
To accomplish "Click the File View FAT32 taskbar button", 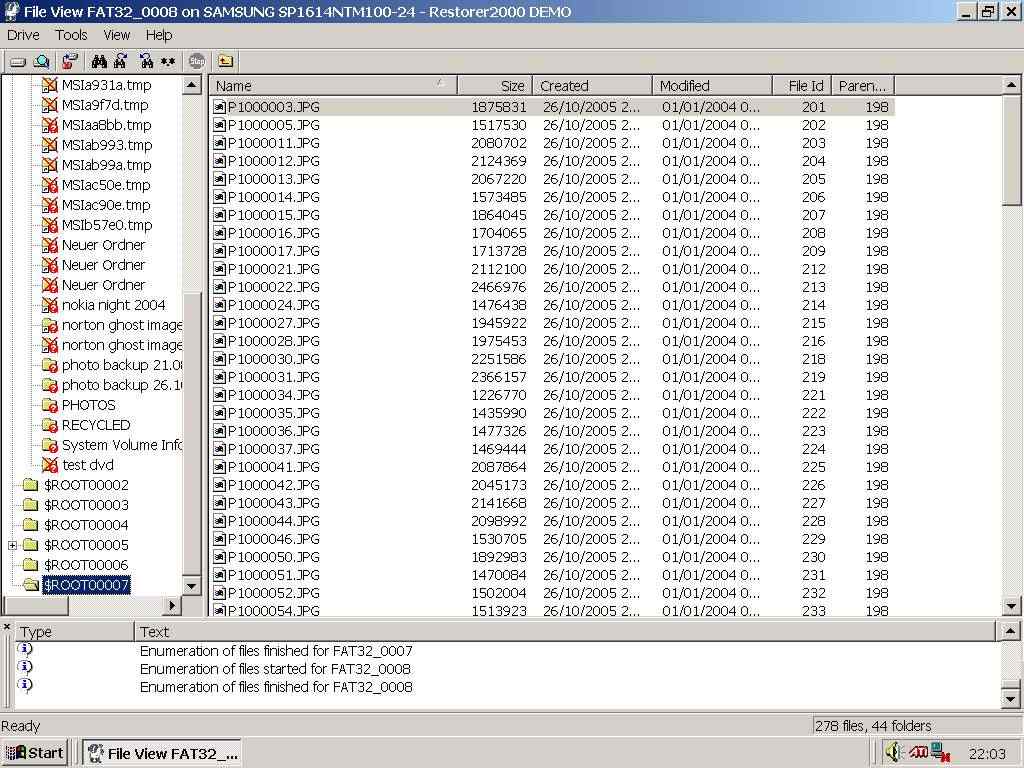I will click(x=161, y=753).
